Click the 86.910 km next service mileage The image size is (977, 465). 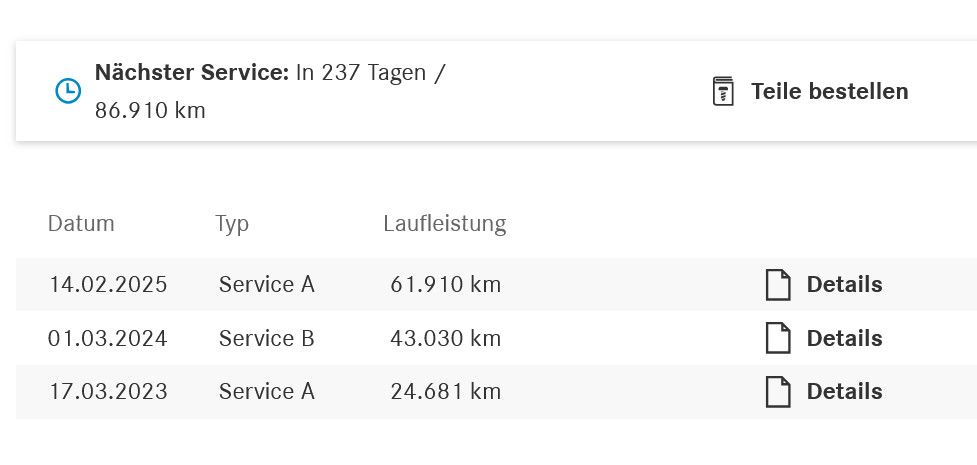tap(150, 110)
